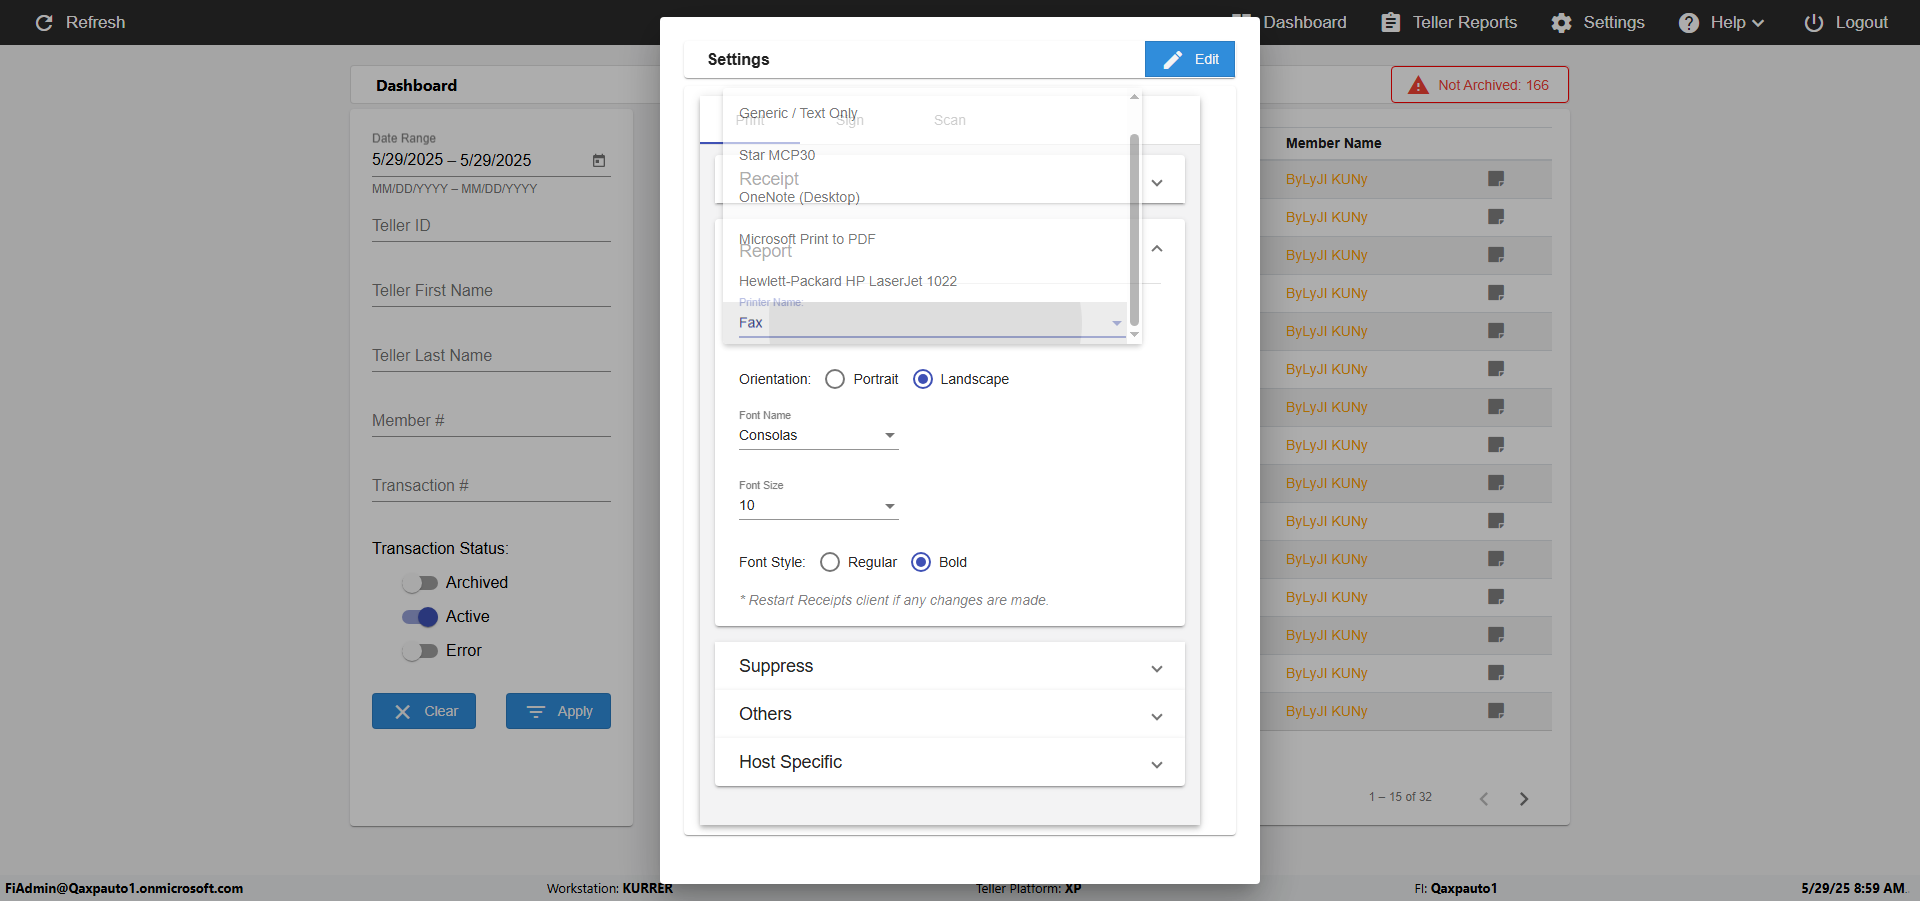Go to previous page of results
Screen dimensions: 1920x901
(x=1484, y=798)
